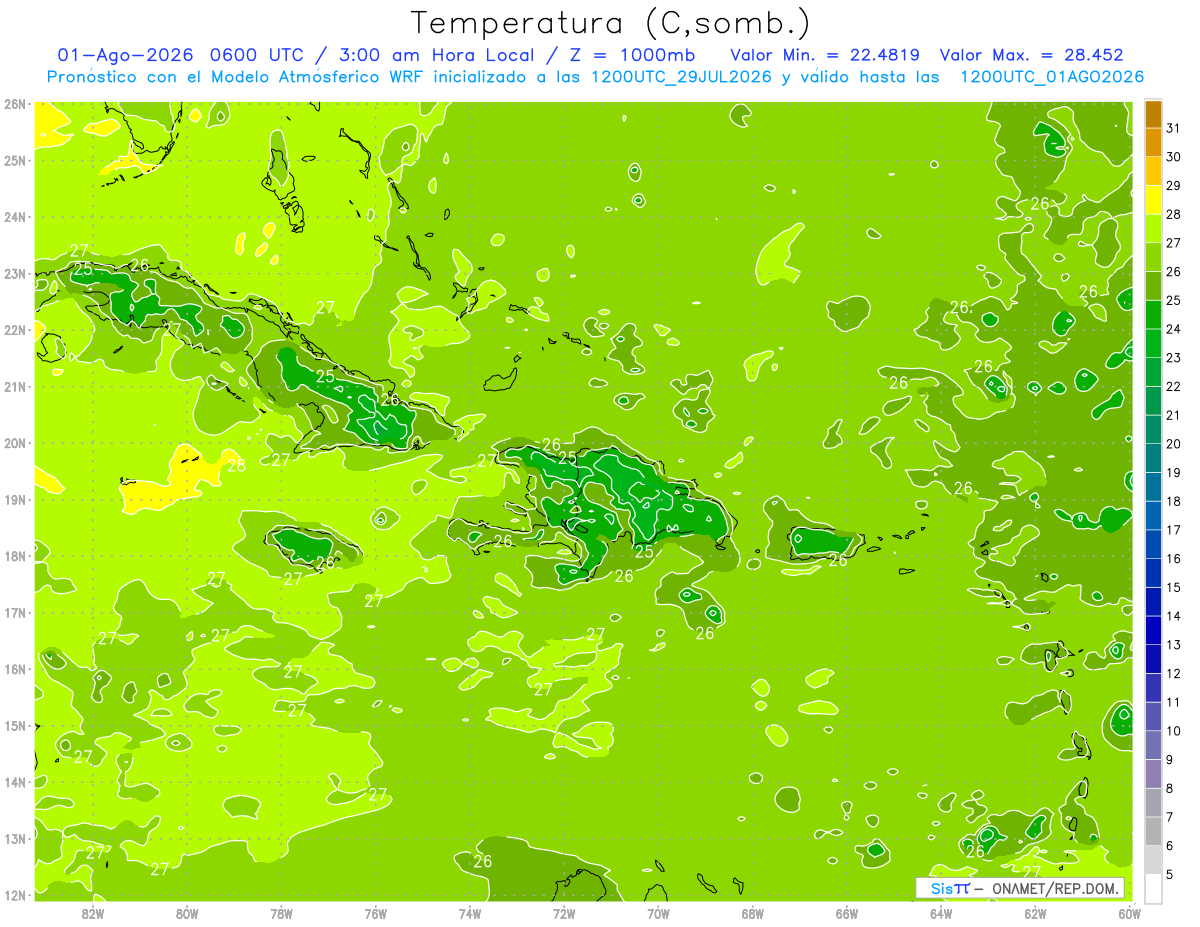Click the "76W" longitude label

pyautogui.click(x=376, y=913)
